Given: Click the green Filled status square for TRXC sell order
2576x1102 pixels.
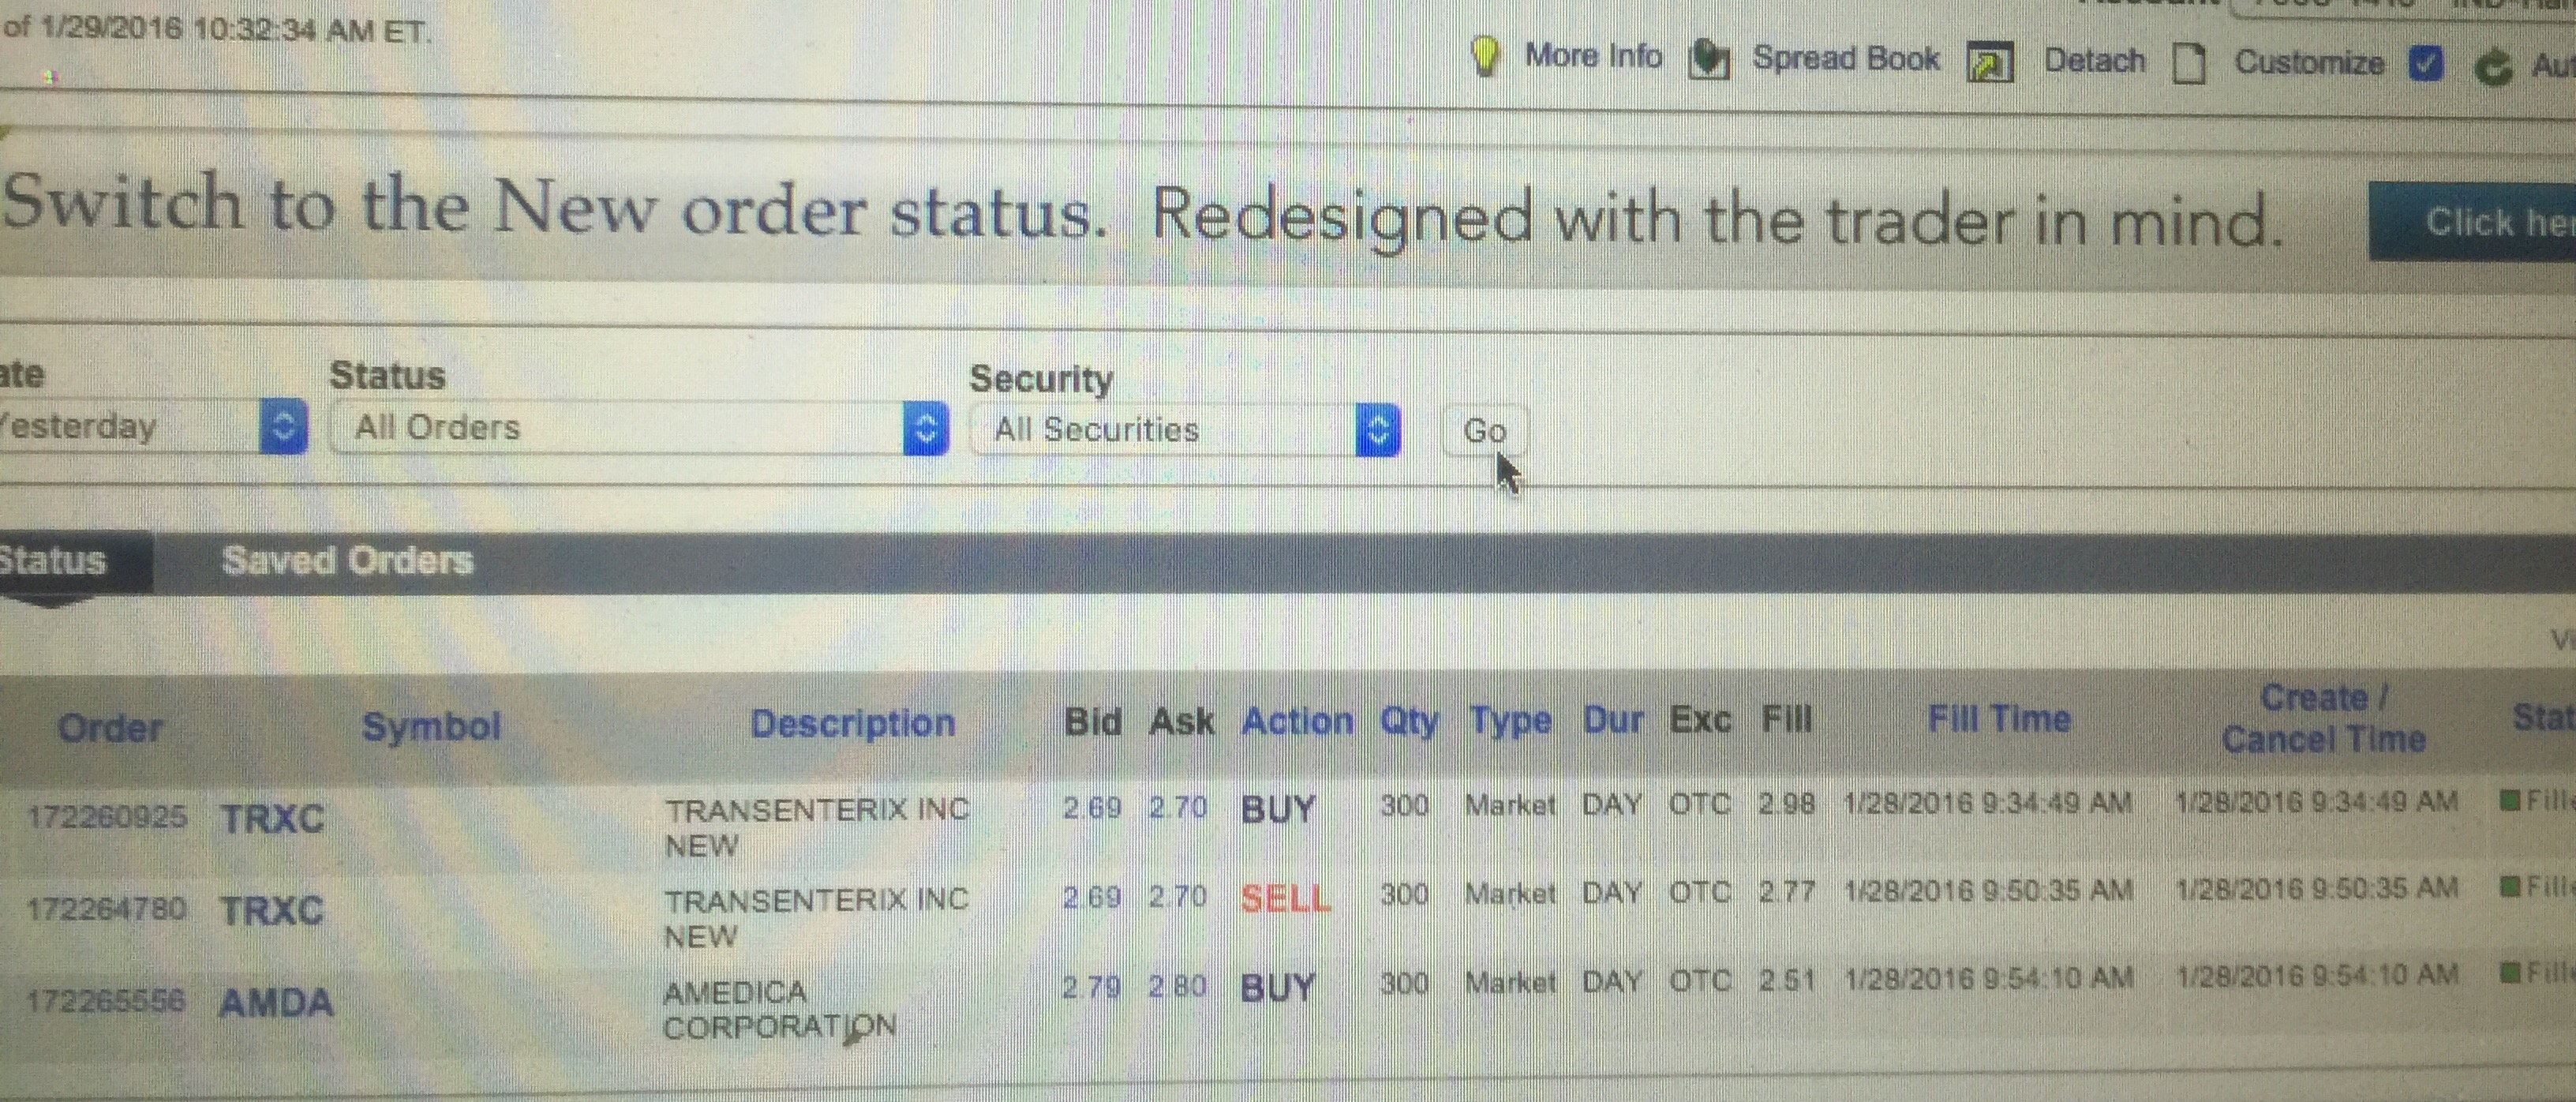Looking at the screenshot, I should point(2508,886).
